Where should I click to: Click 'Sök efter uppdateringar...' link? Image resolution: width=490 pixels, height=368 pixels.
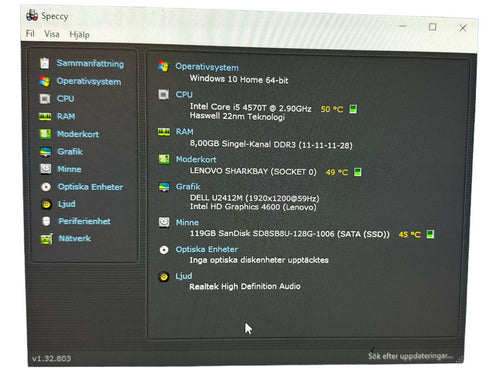(x=410, y=356)
